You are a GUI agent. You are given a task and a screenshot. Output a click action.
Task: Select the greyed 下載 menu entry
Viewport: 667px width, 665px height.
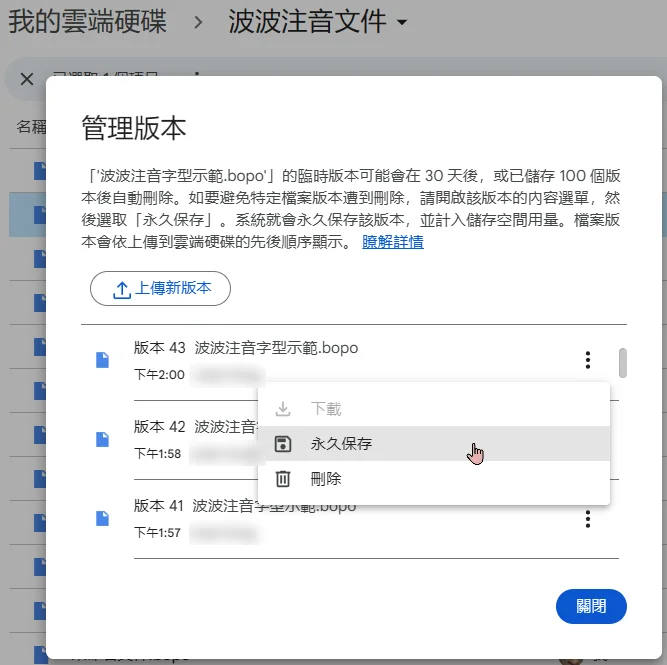[x=433, y=409]
